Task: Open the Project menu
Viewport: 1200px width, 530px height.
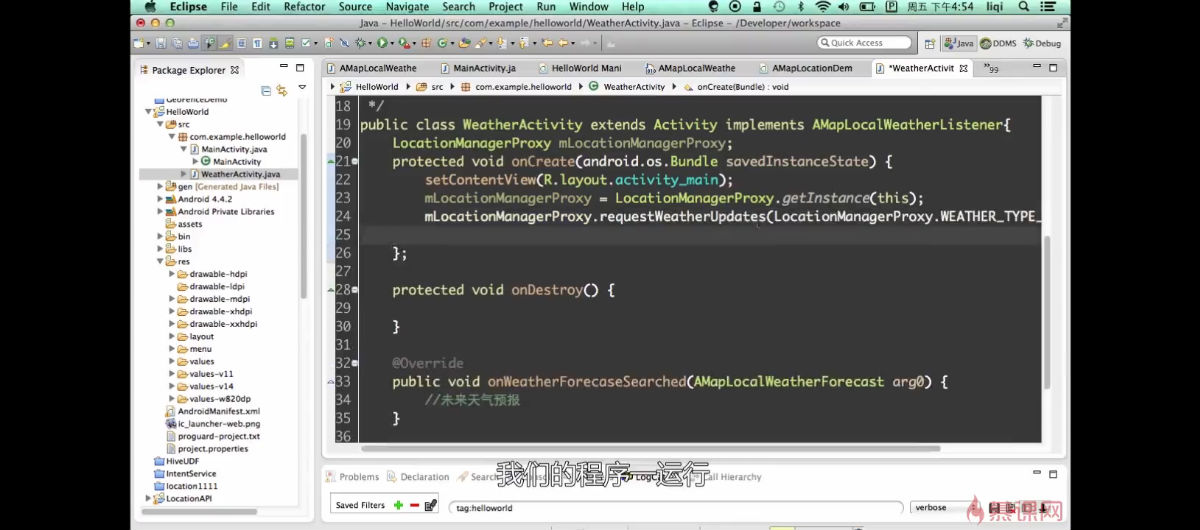Action: click(505, 7)
